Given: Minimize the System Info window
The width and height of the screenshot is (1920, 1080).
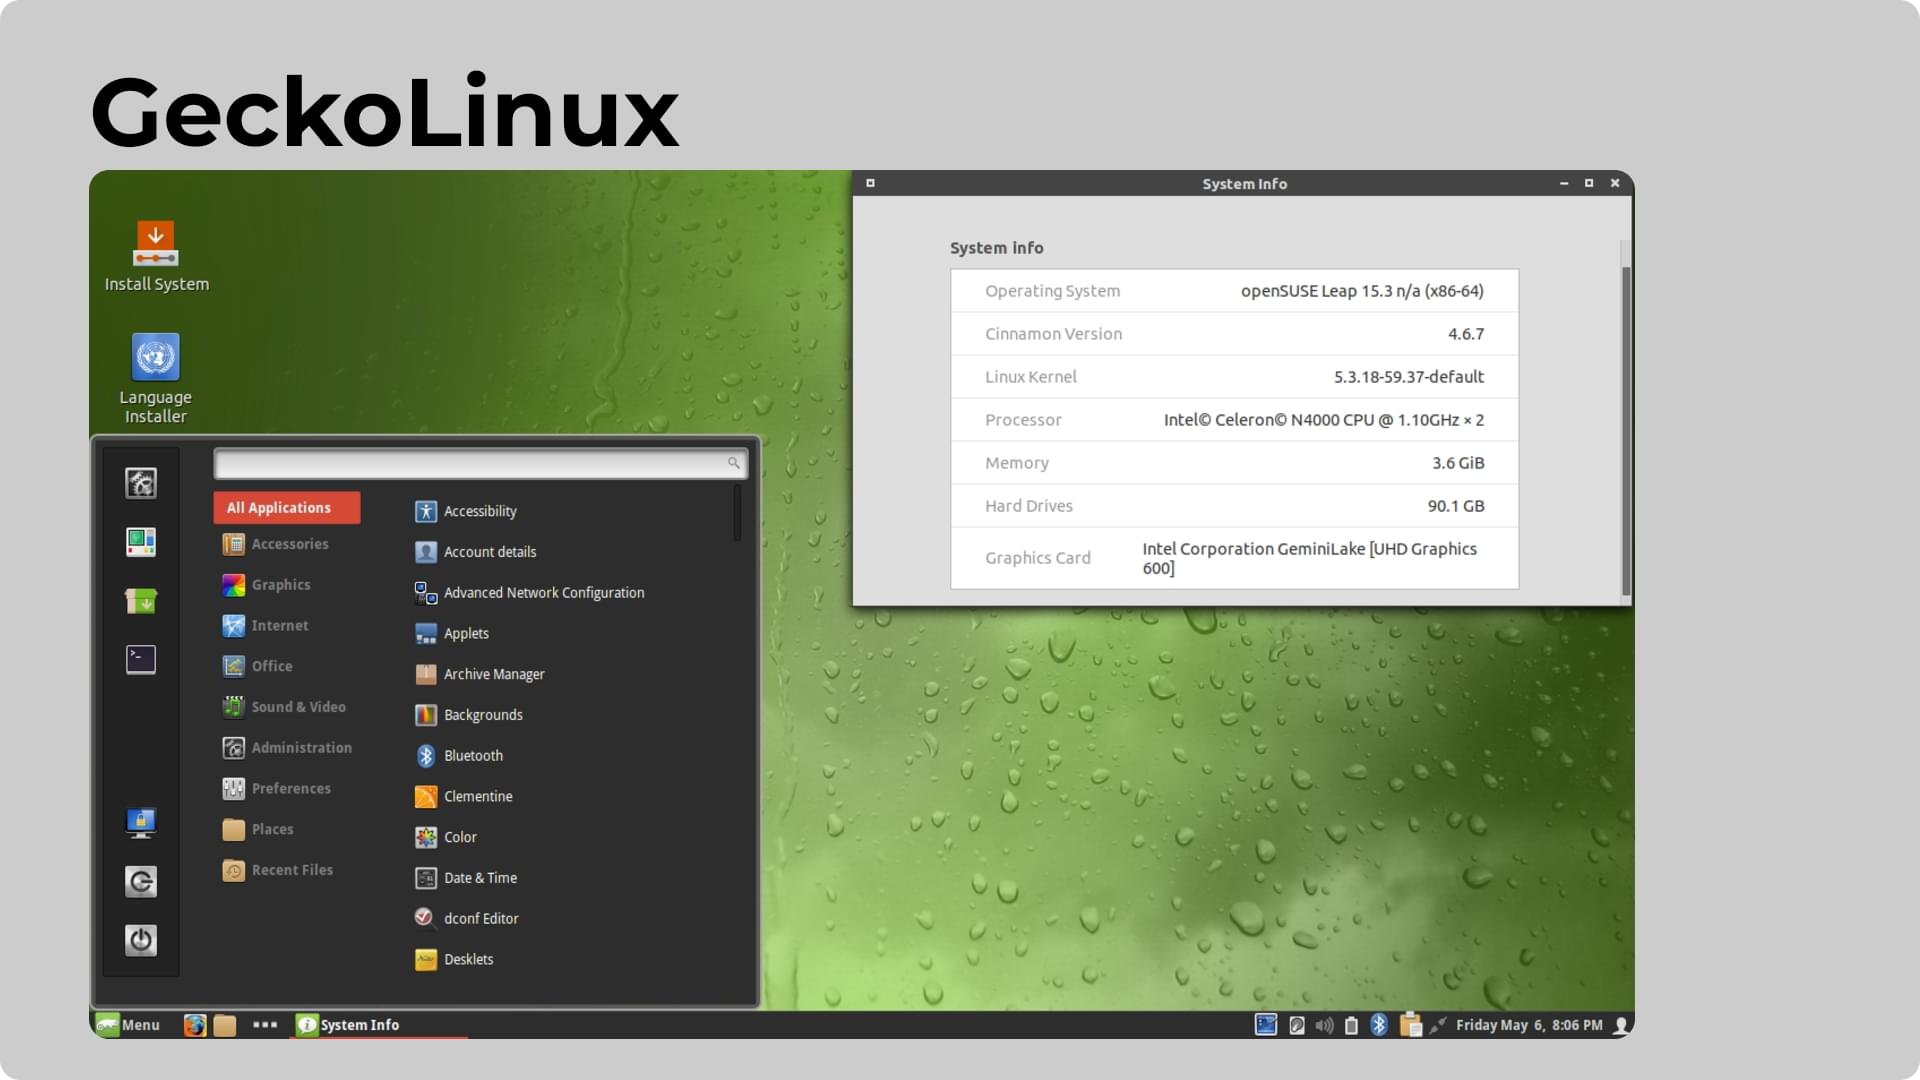Looking at the screenshot, I should (1564, 184).
